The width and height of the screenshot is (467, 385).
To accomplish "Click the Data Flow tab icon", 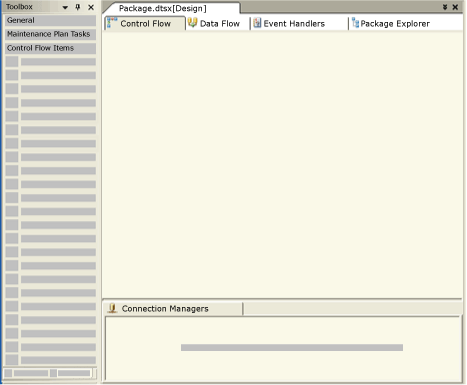I will click(192, 23).
